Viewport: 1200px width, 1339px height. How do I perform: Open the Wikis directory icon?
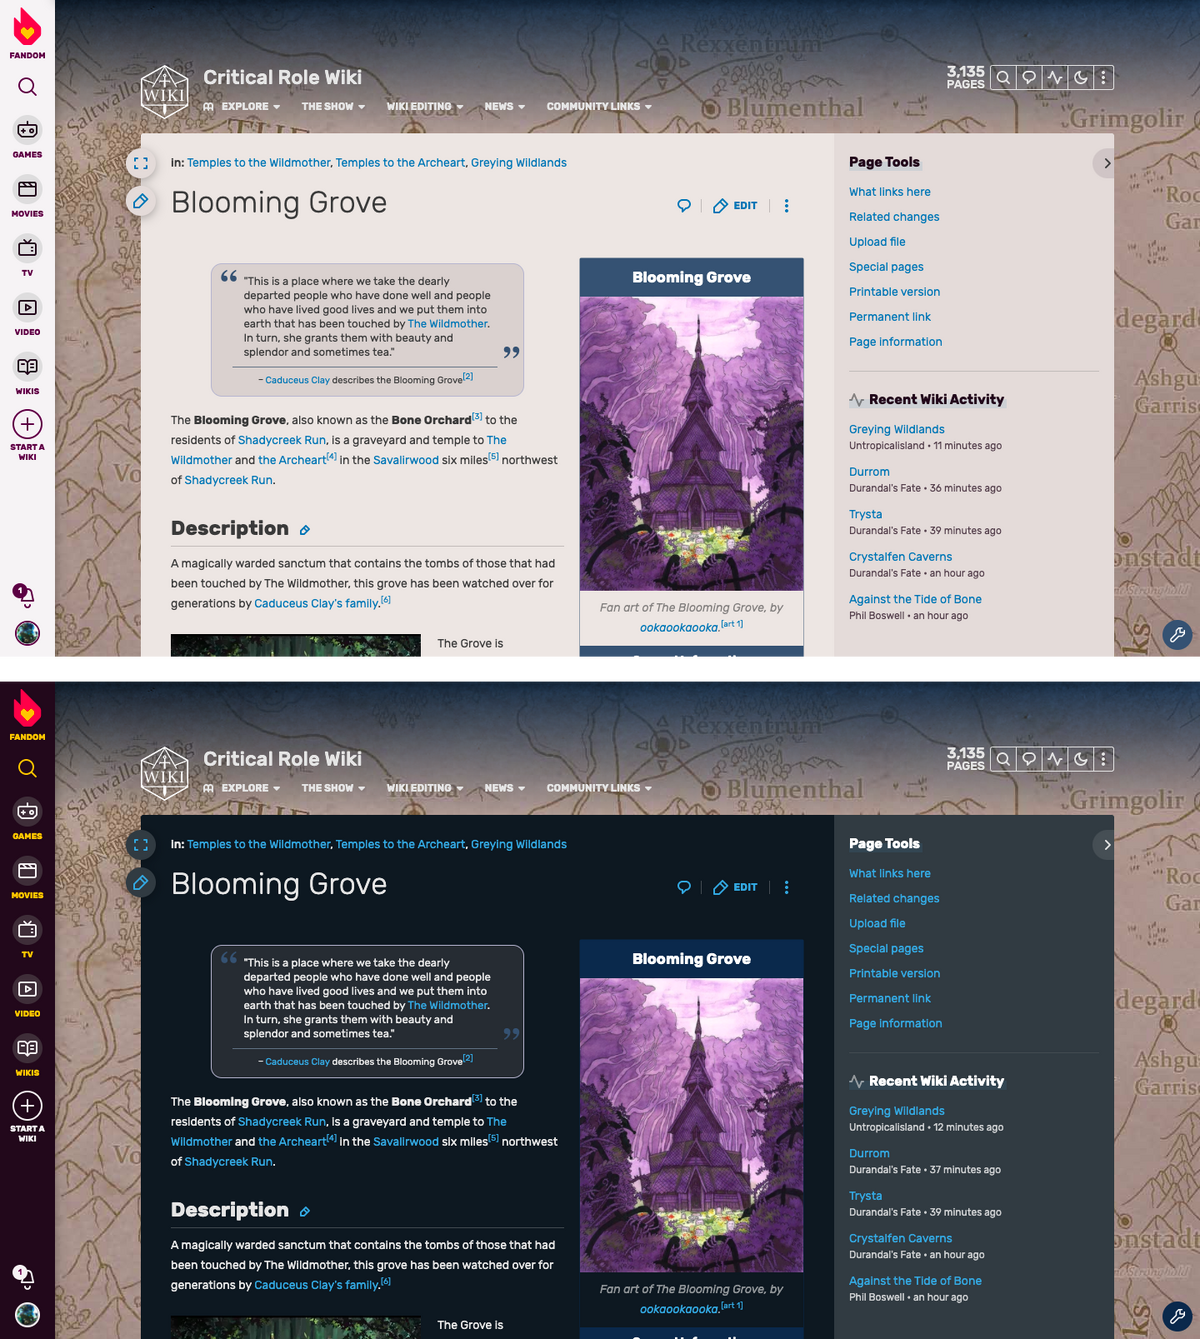(27, 369)
